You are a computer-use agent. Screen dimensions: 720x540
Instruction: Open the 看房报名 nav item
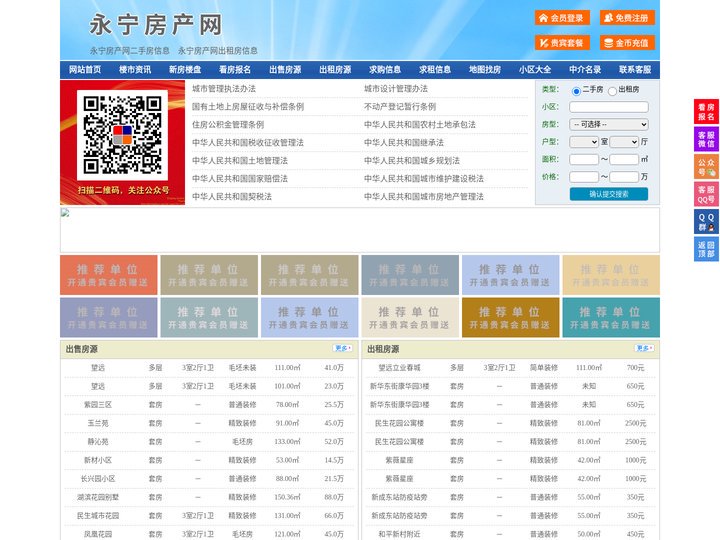tap(235, 70)
